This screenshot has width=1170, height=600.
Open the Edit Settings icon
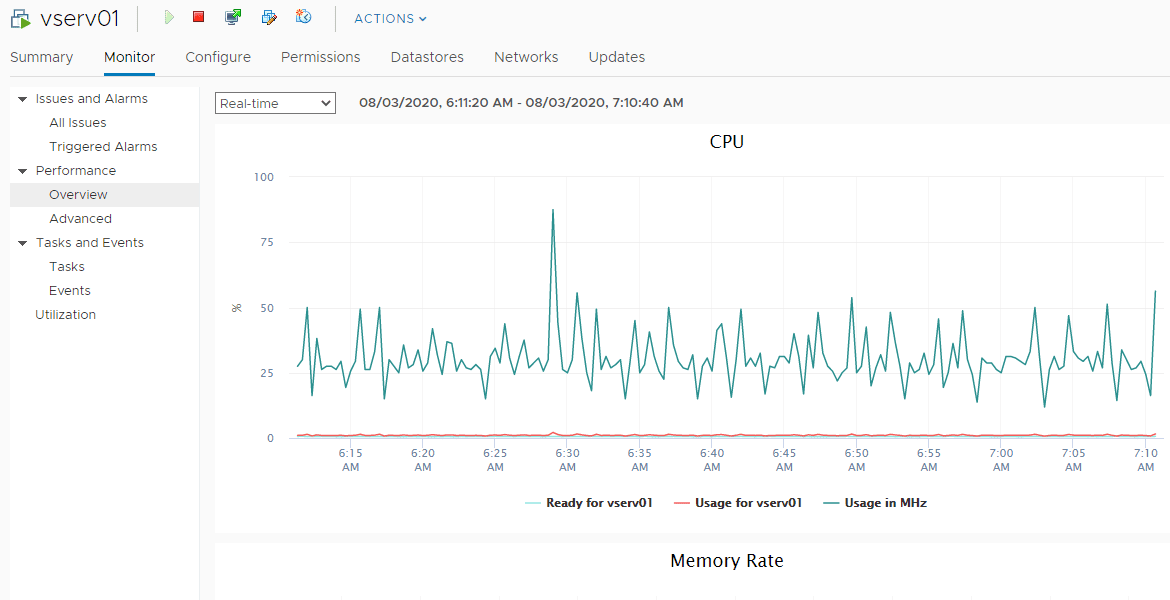pyautogui.click(x=268, y=17)
